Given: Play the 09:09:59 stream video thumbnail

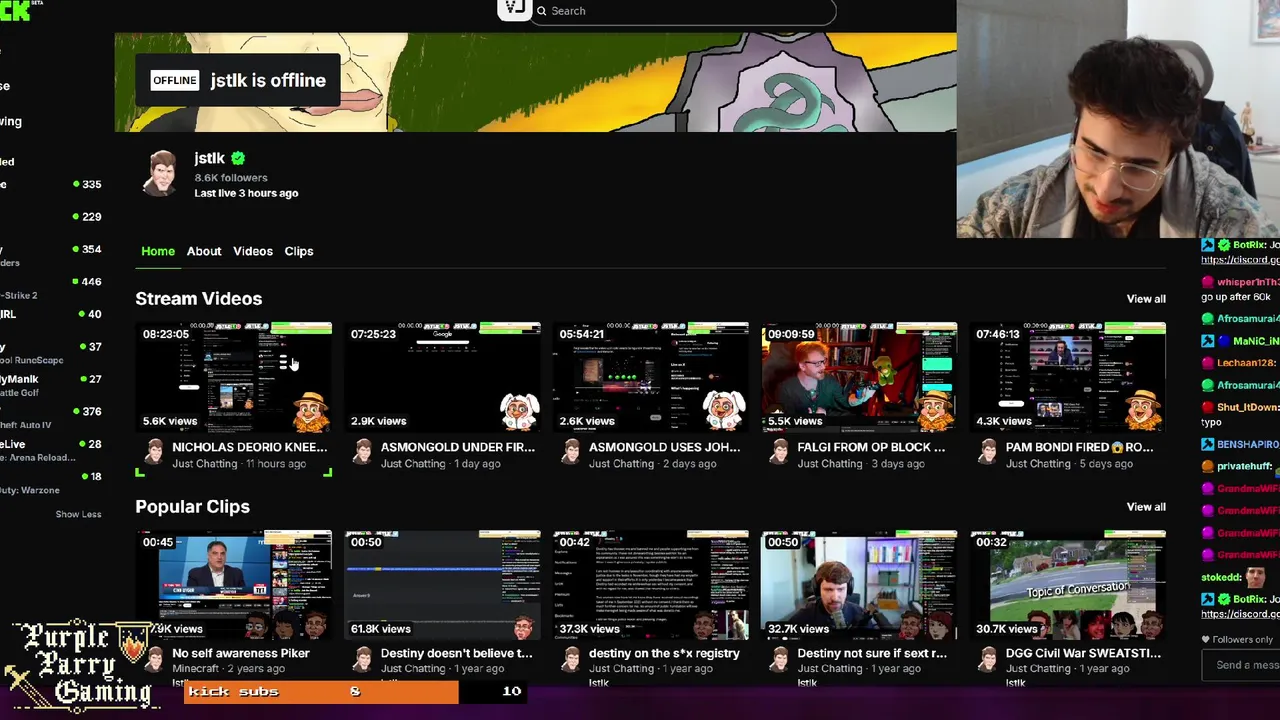Looking at the screenshot, I should coord(859,377).
